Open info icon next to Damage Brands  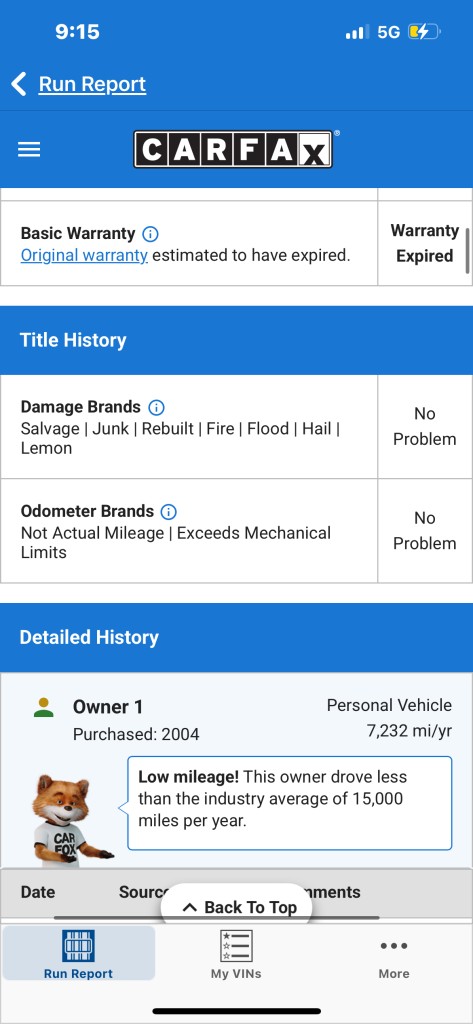coord(156,408)
